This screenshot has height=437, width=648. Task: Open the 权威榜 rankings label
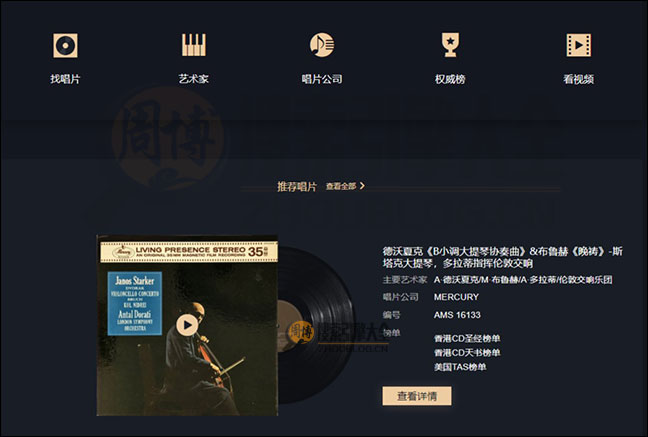pos(450,79)
